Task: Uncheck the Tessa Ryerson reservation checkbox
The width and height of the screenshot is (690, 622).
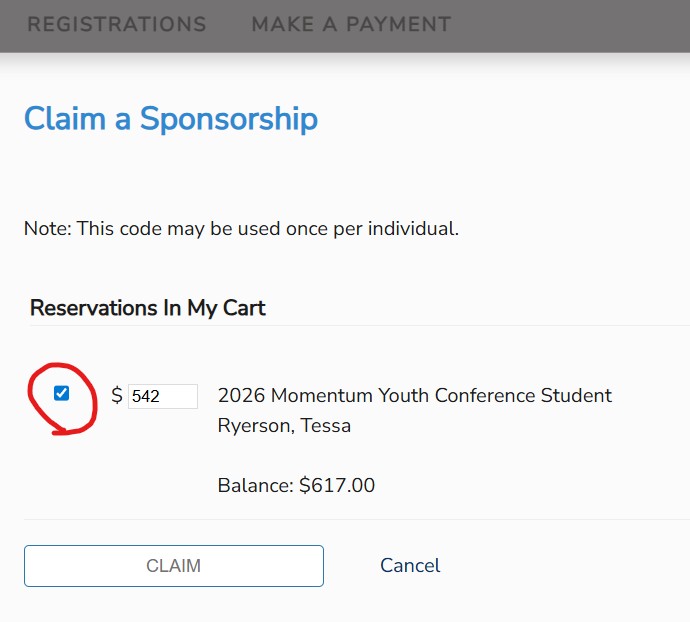Action: pyautogui.click(x=62, y=393)
